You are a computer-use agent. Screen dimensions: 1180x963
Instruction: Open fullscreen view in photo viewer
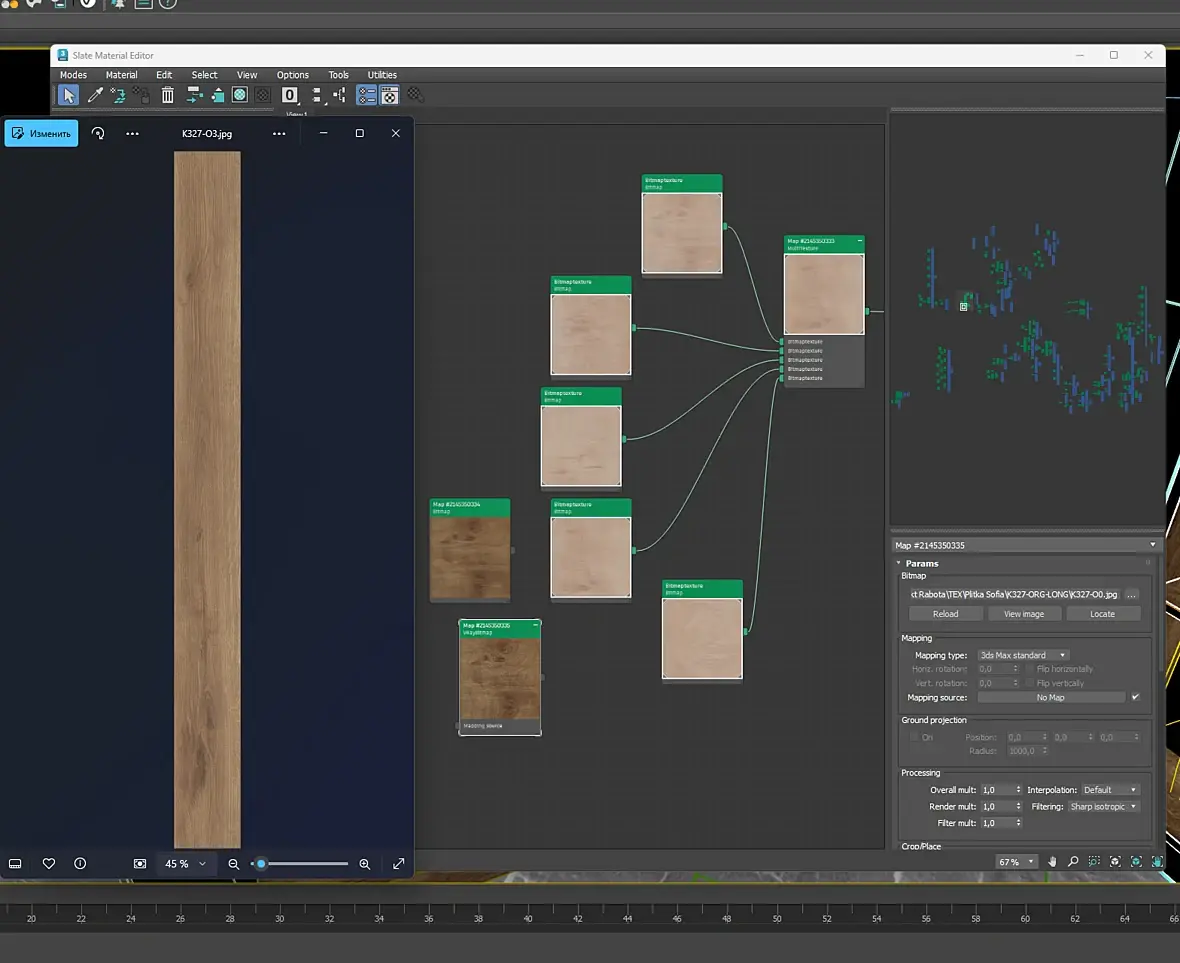tap(398, 864)
